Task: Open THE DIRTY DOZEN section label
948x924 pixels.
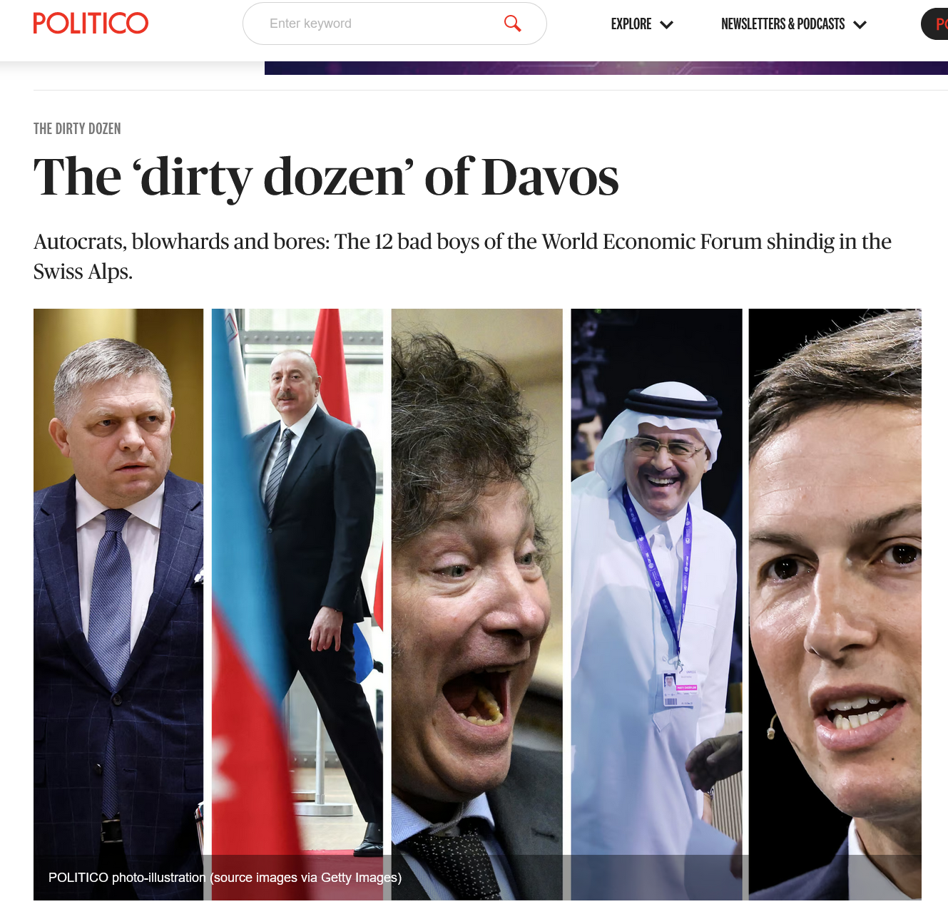Action: point(77,129)
